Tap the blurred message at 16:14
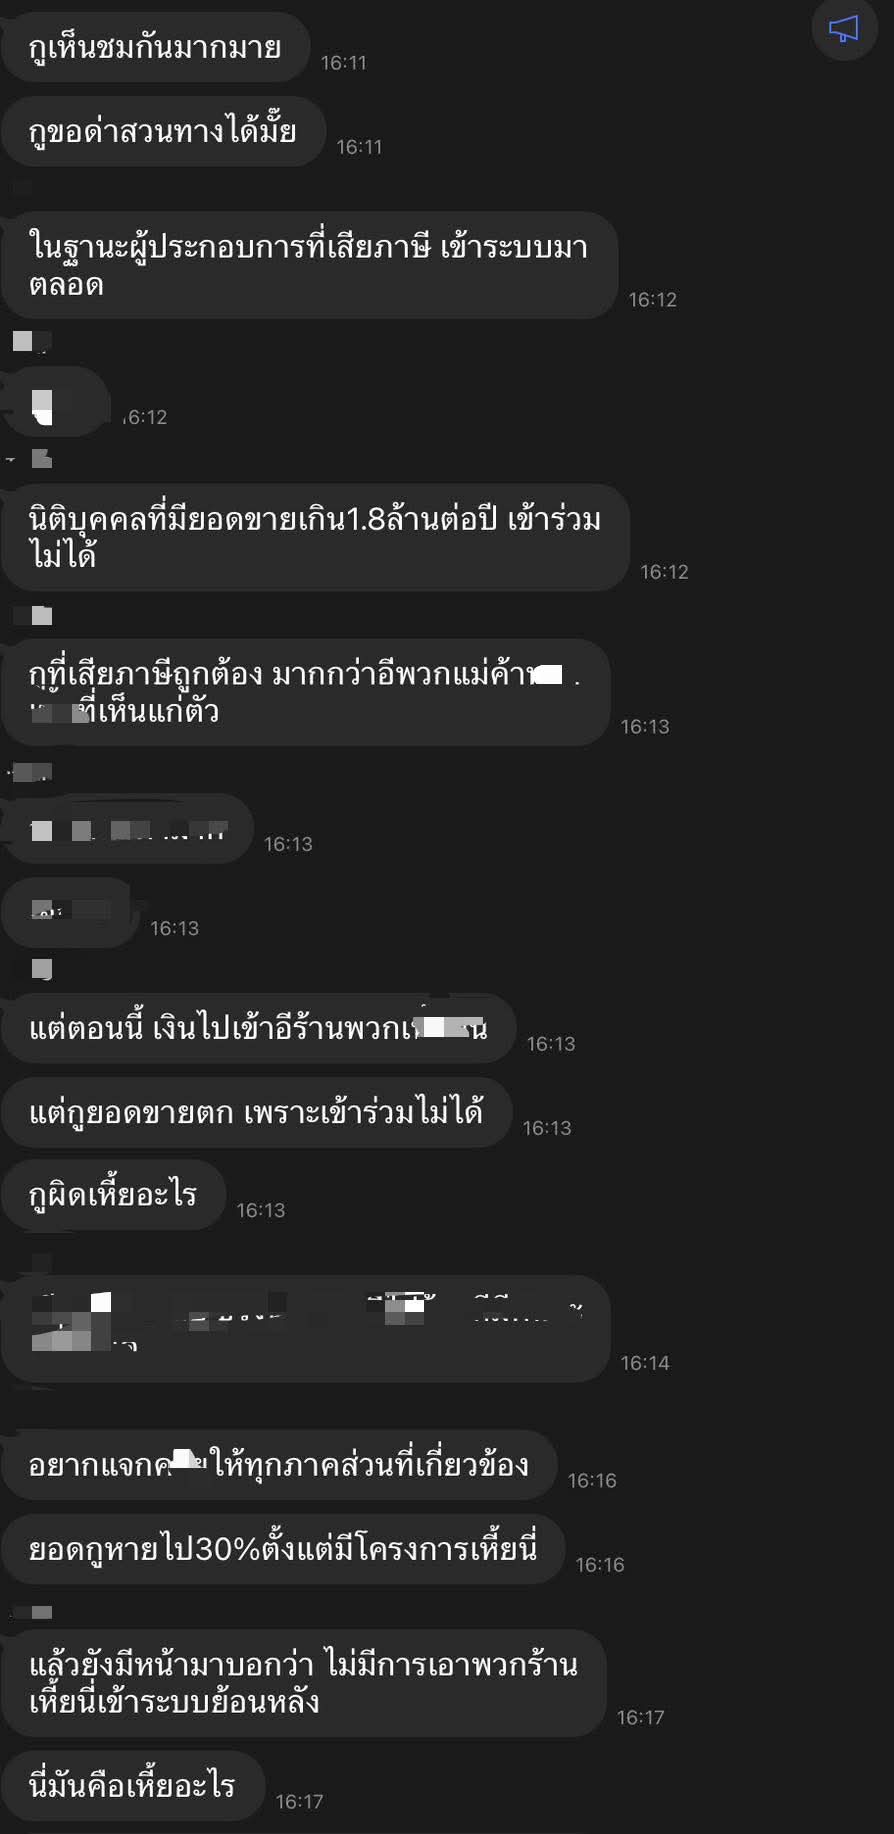 pyautogui.click(x=305, y=1329)
